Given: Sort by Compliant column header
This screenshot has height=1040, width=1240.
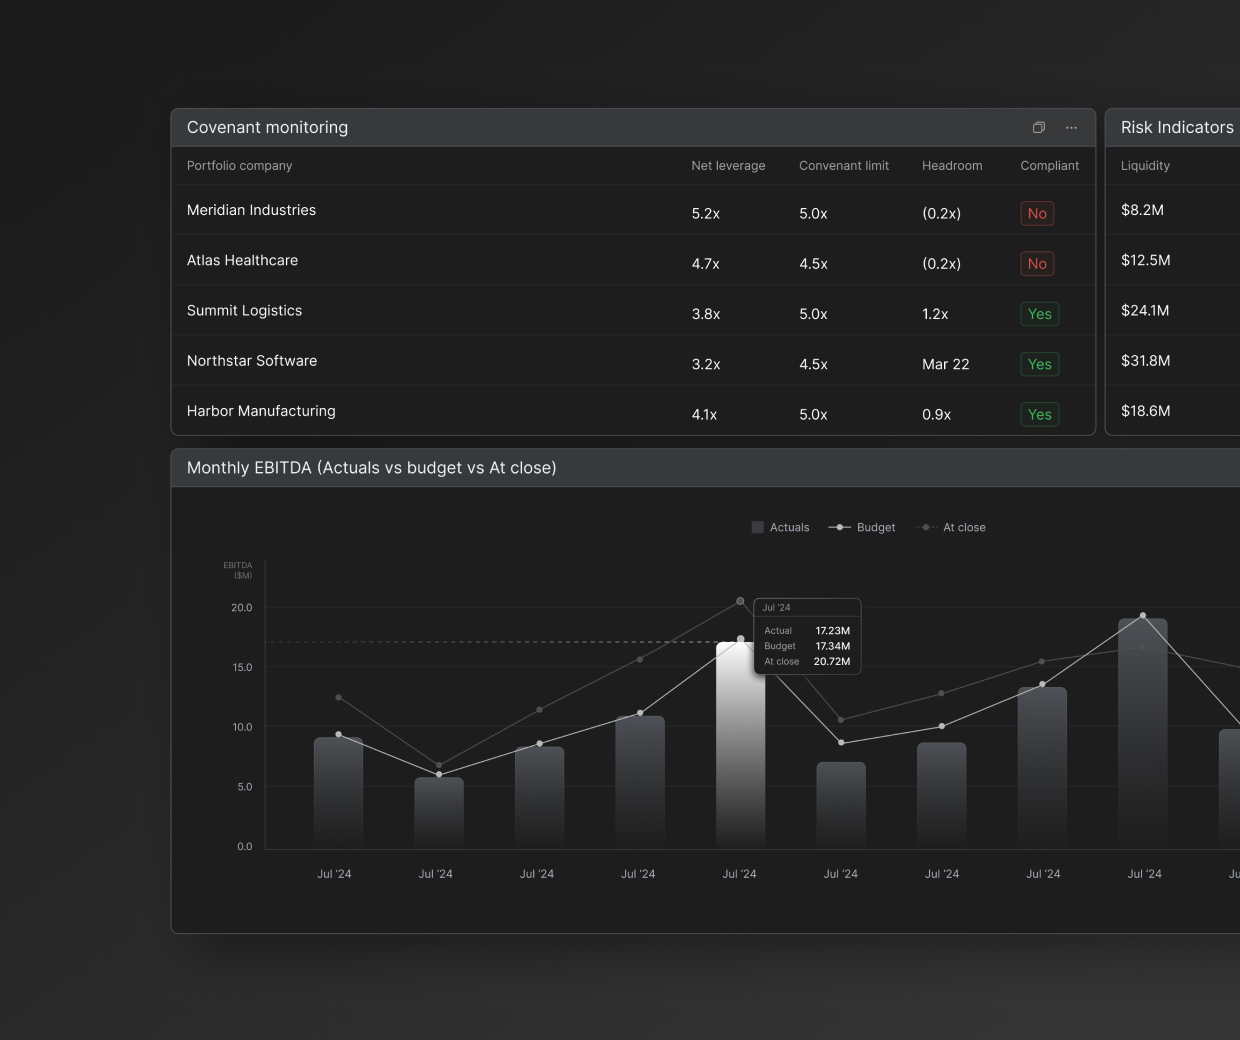Looking at the screenshot, I should [1049, 166].
